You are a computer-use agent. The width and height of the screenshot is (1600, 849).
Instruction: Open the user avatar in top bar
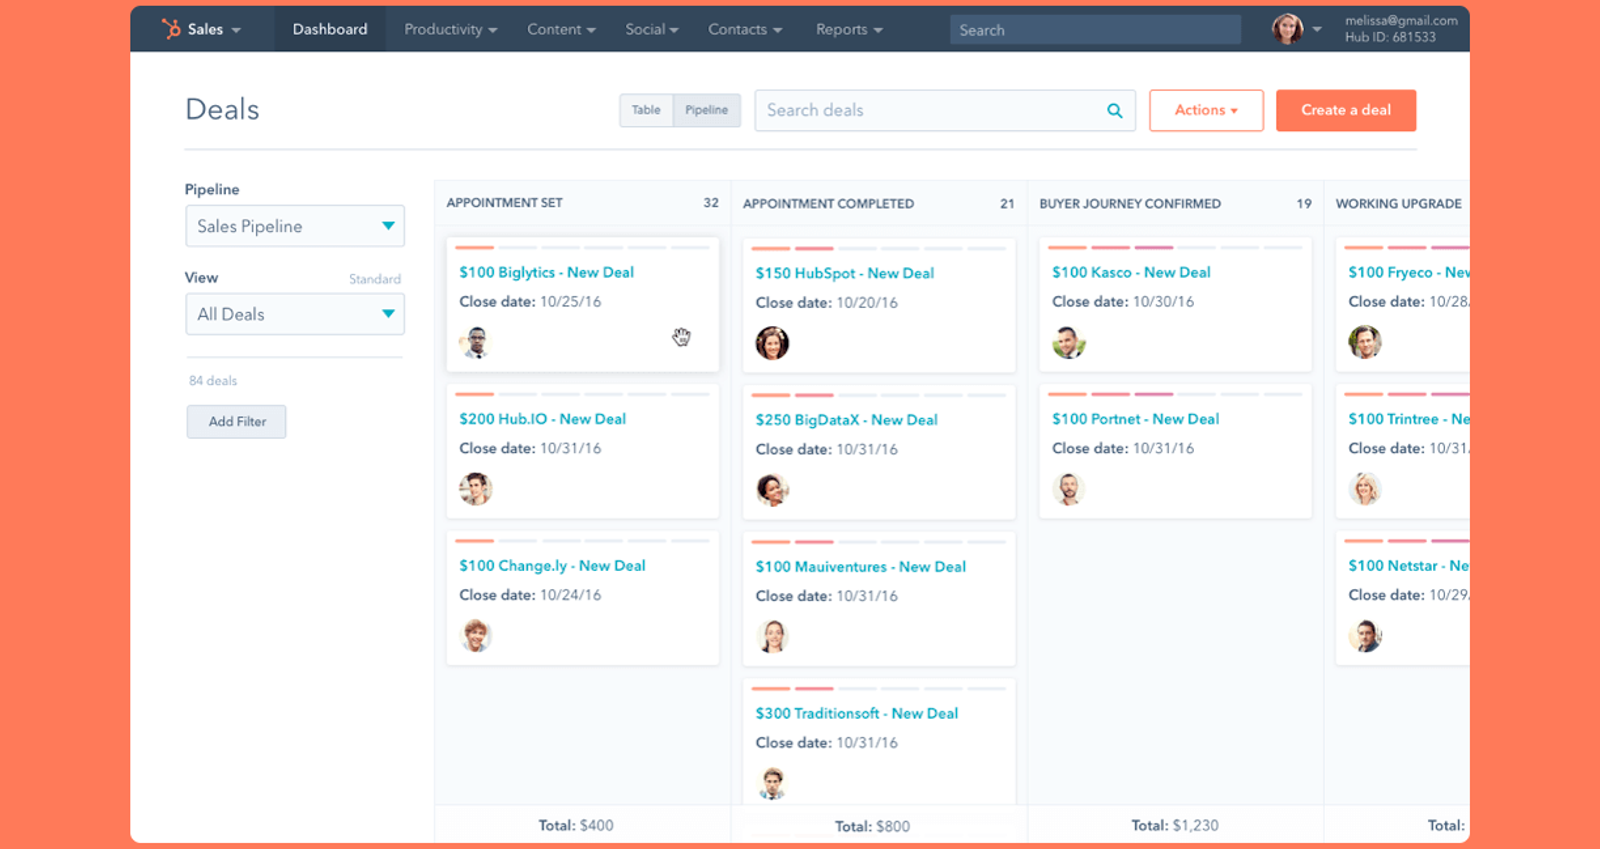click(1287, 29)
